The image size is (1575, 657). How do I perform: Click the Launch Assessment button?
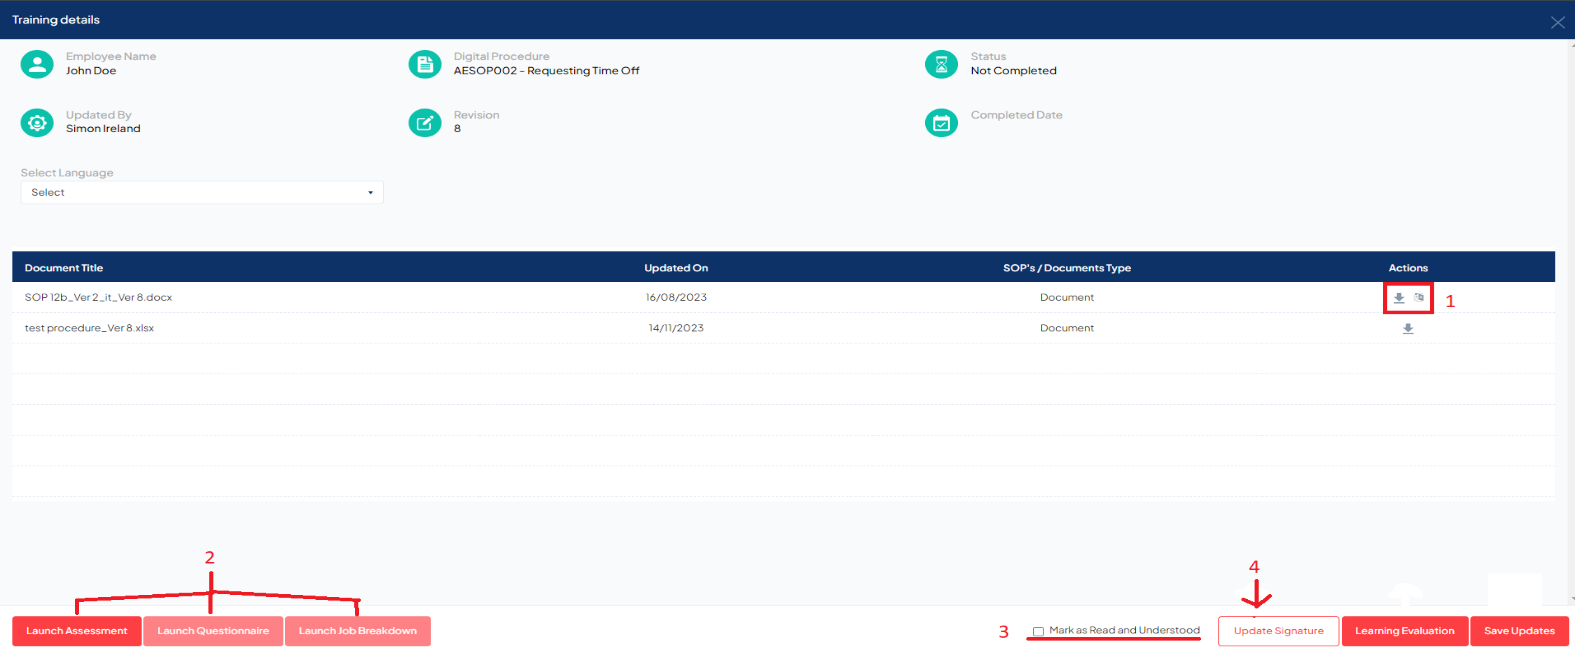click(x=77, y=631)
